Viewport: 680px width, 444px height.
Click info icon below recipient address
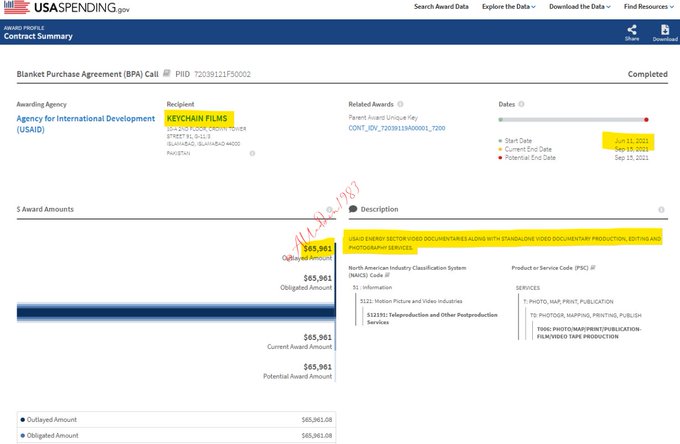[x=252, y=153]
